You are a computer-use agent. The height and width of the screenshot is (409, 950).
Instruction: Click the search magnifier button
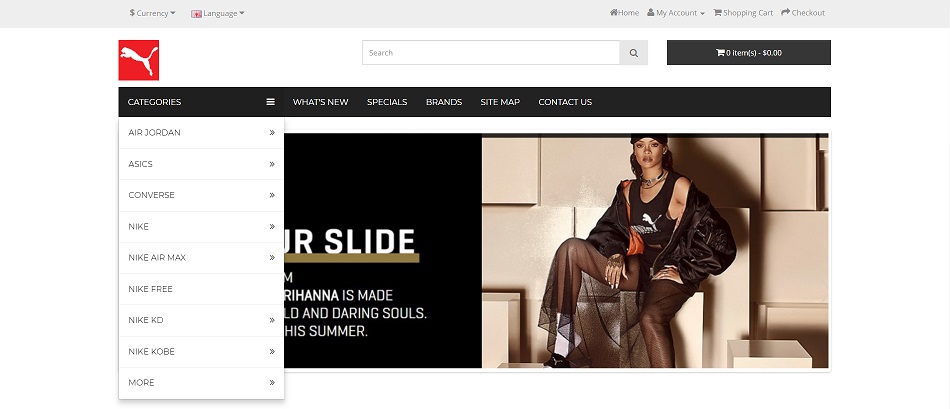[634, 53]
